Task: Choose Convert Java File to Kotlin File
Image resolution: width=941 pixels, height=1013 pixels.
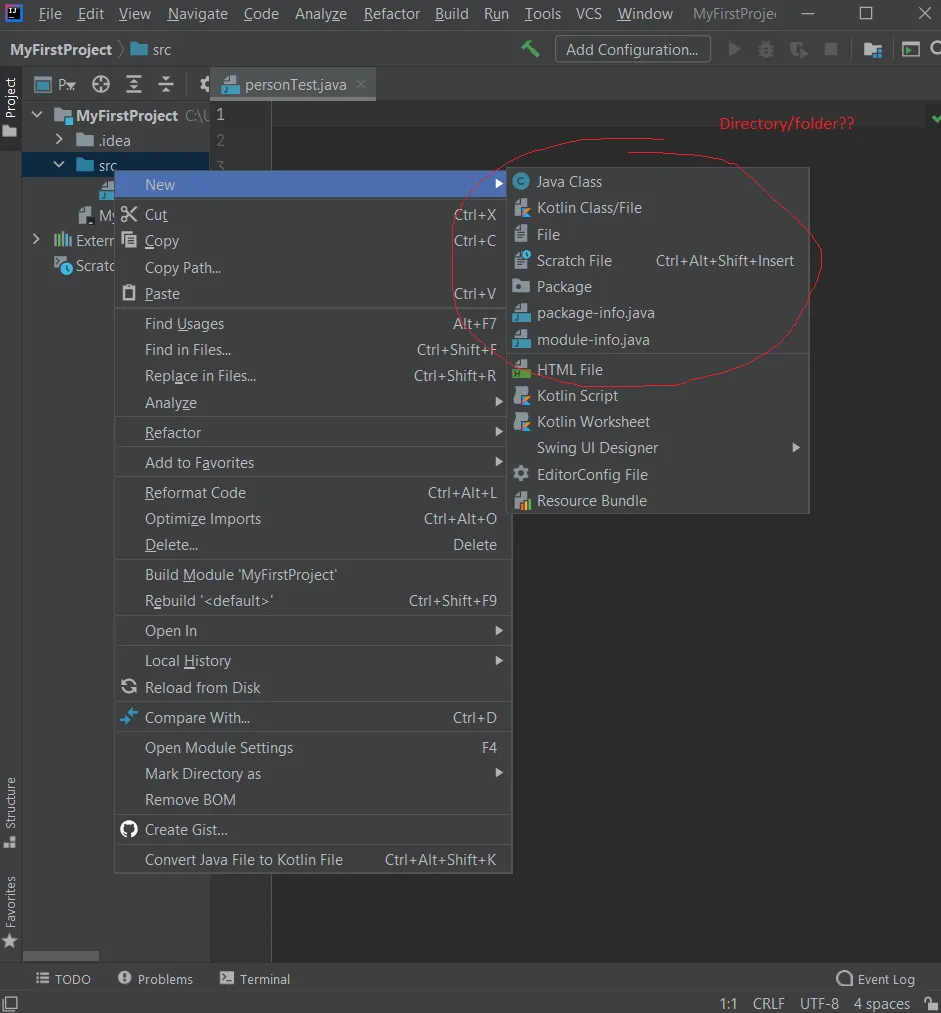Action: pyautogui.click(x=313, y=859)
